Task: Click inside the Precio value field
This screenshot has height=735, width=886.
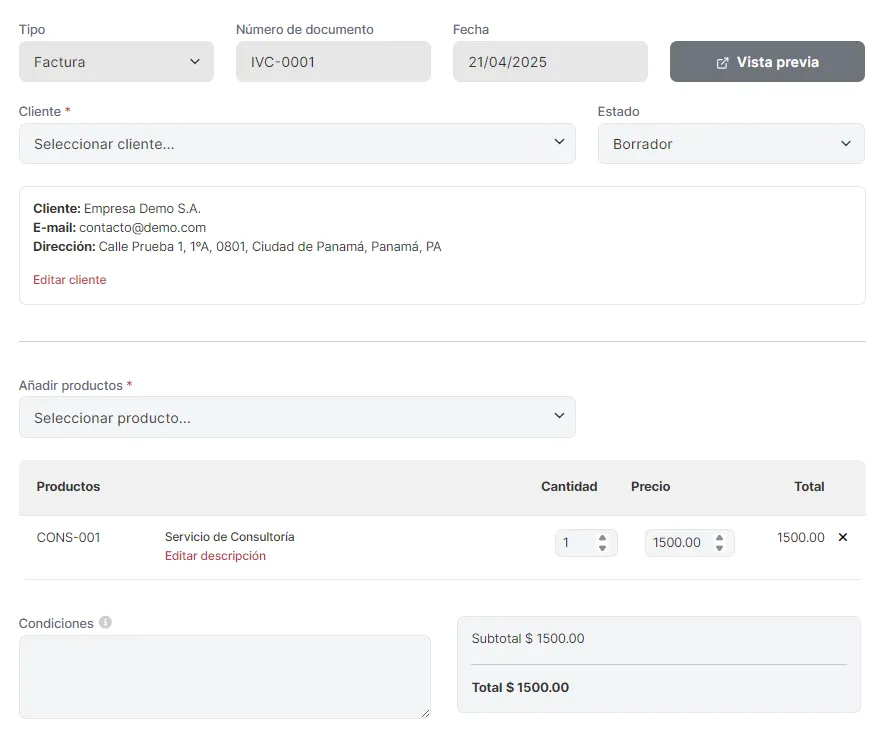Action: click(677, 543)
